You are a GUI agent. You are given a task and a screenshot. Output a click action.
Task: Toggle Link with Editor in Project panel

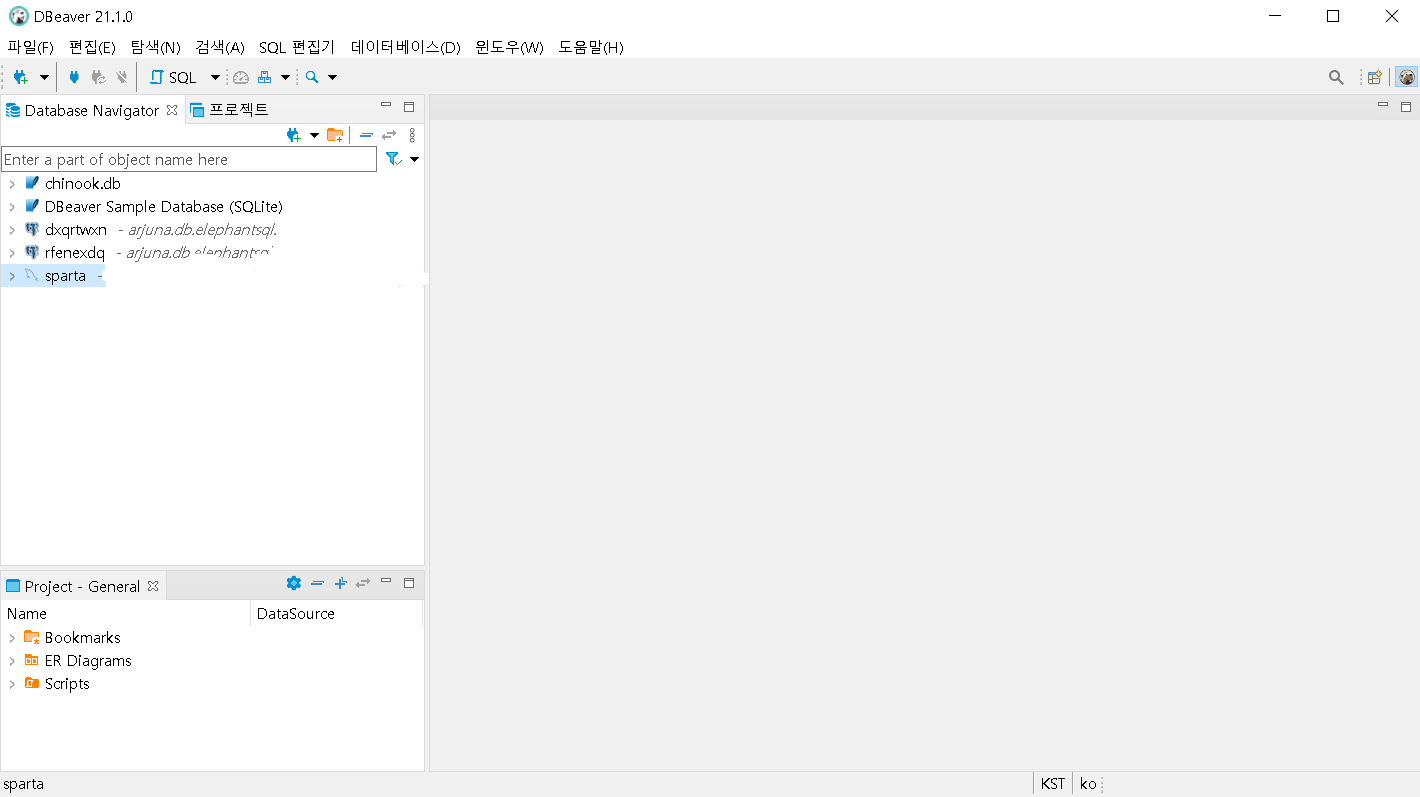pos(363,583)
